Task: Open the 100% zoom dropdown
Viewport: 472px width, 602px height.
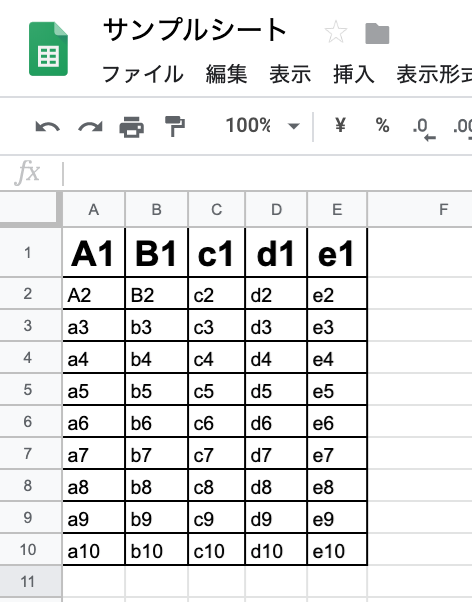Action: pos(262,126)
